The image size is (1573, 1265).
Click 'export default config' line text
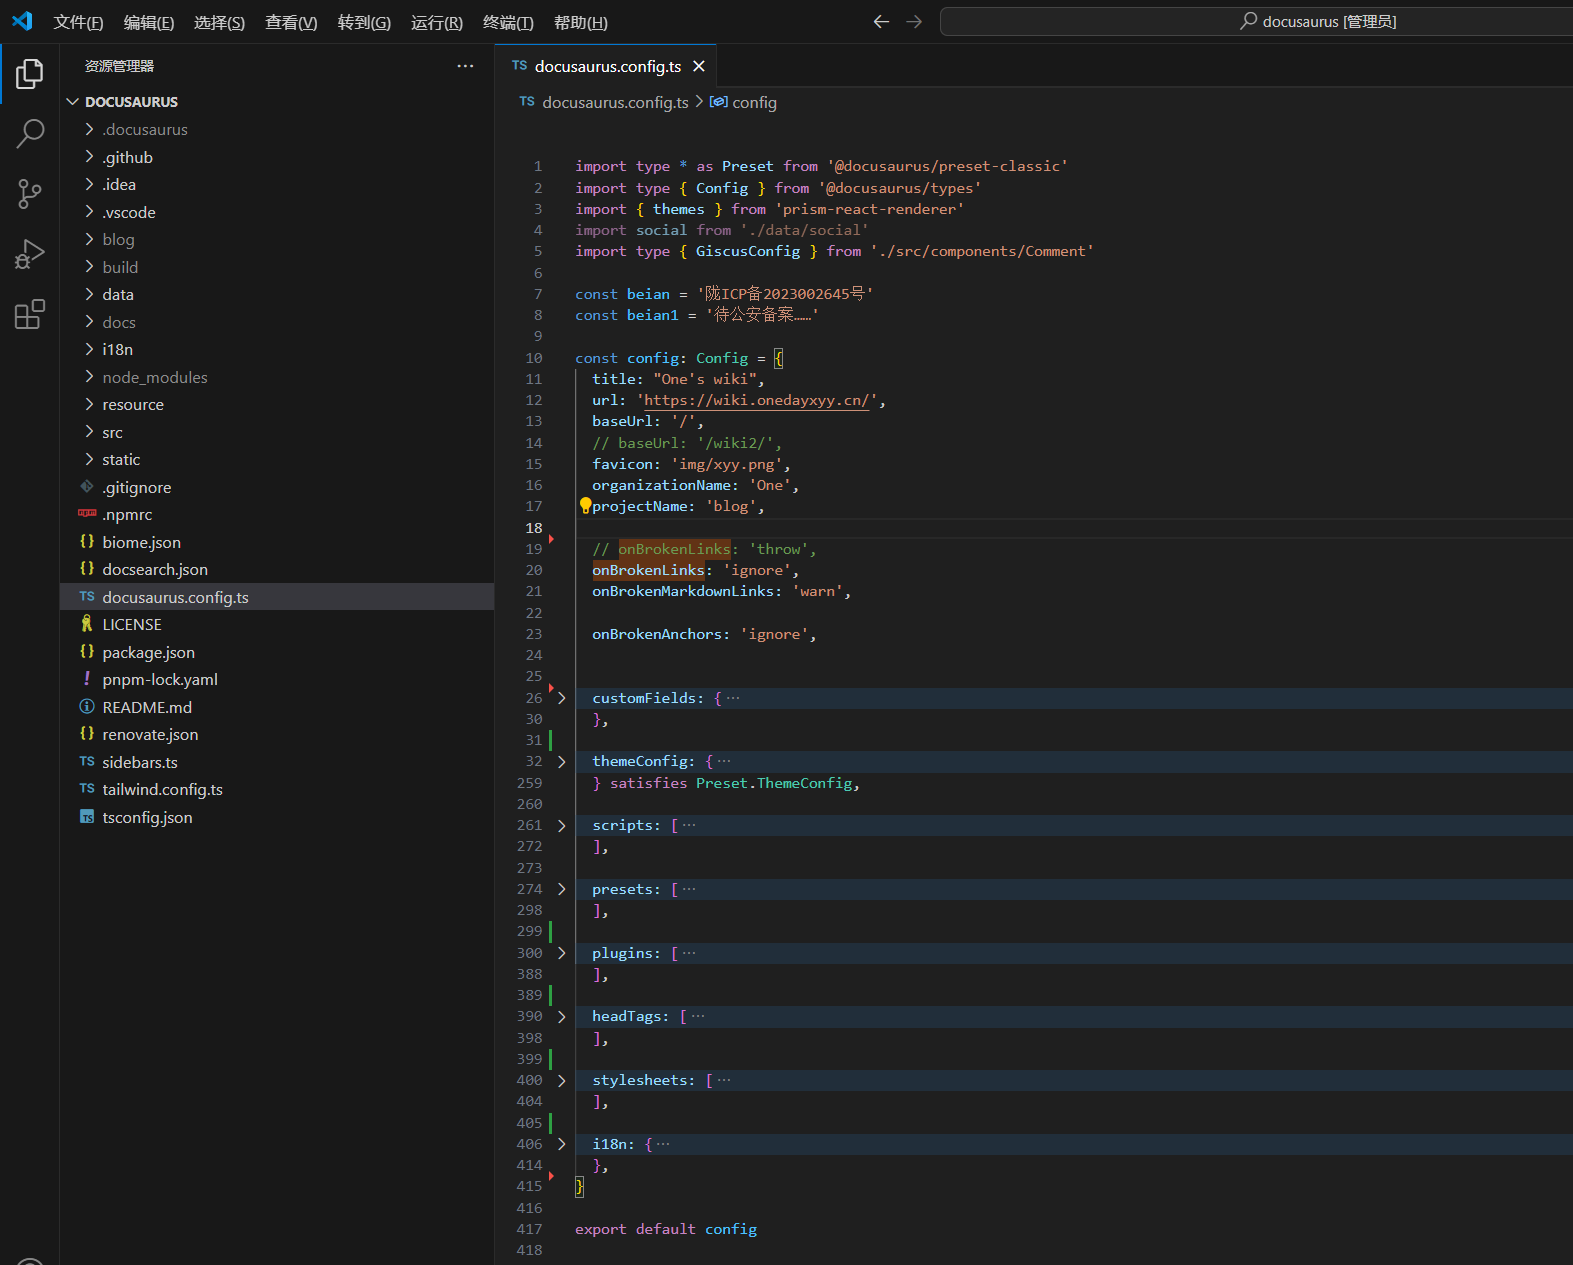[x=666, y=1229]
